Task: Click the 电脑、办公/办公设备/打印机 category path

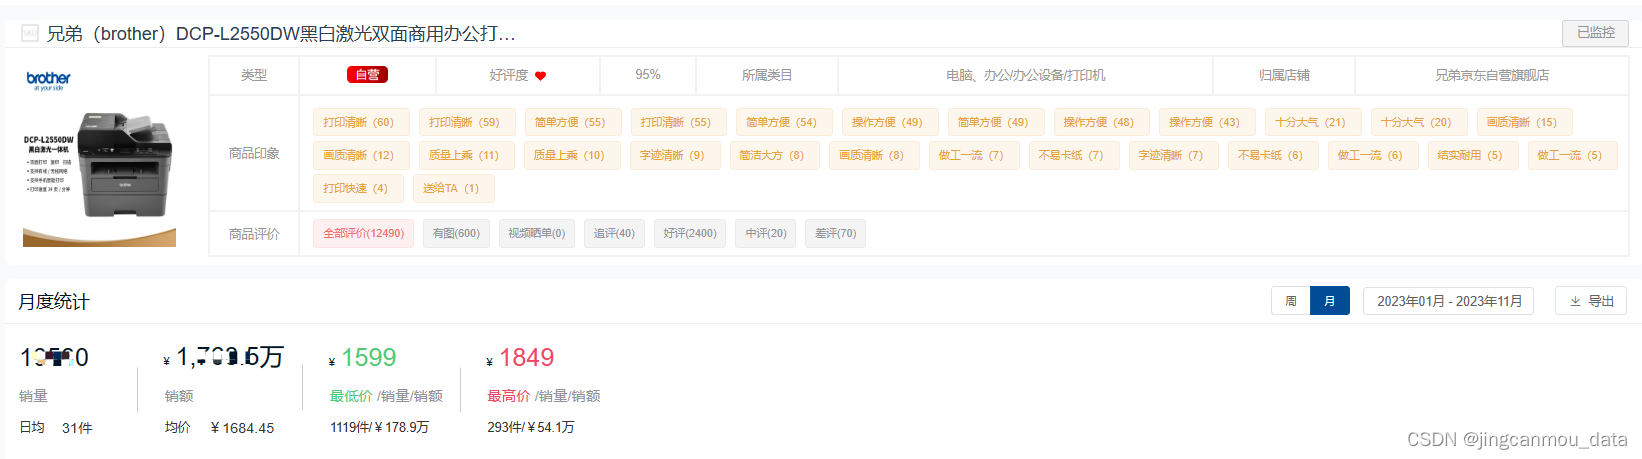Action: coord(1026,75)
